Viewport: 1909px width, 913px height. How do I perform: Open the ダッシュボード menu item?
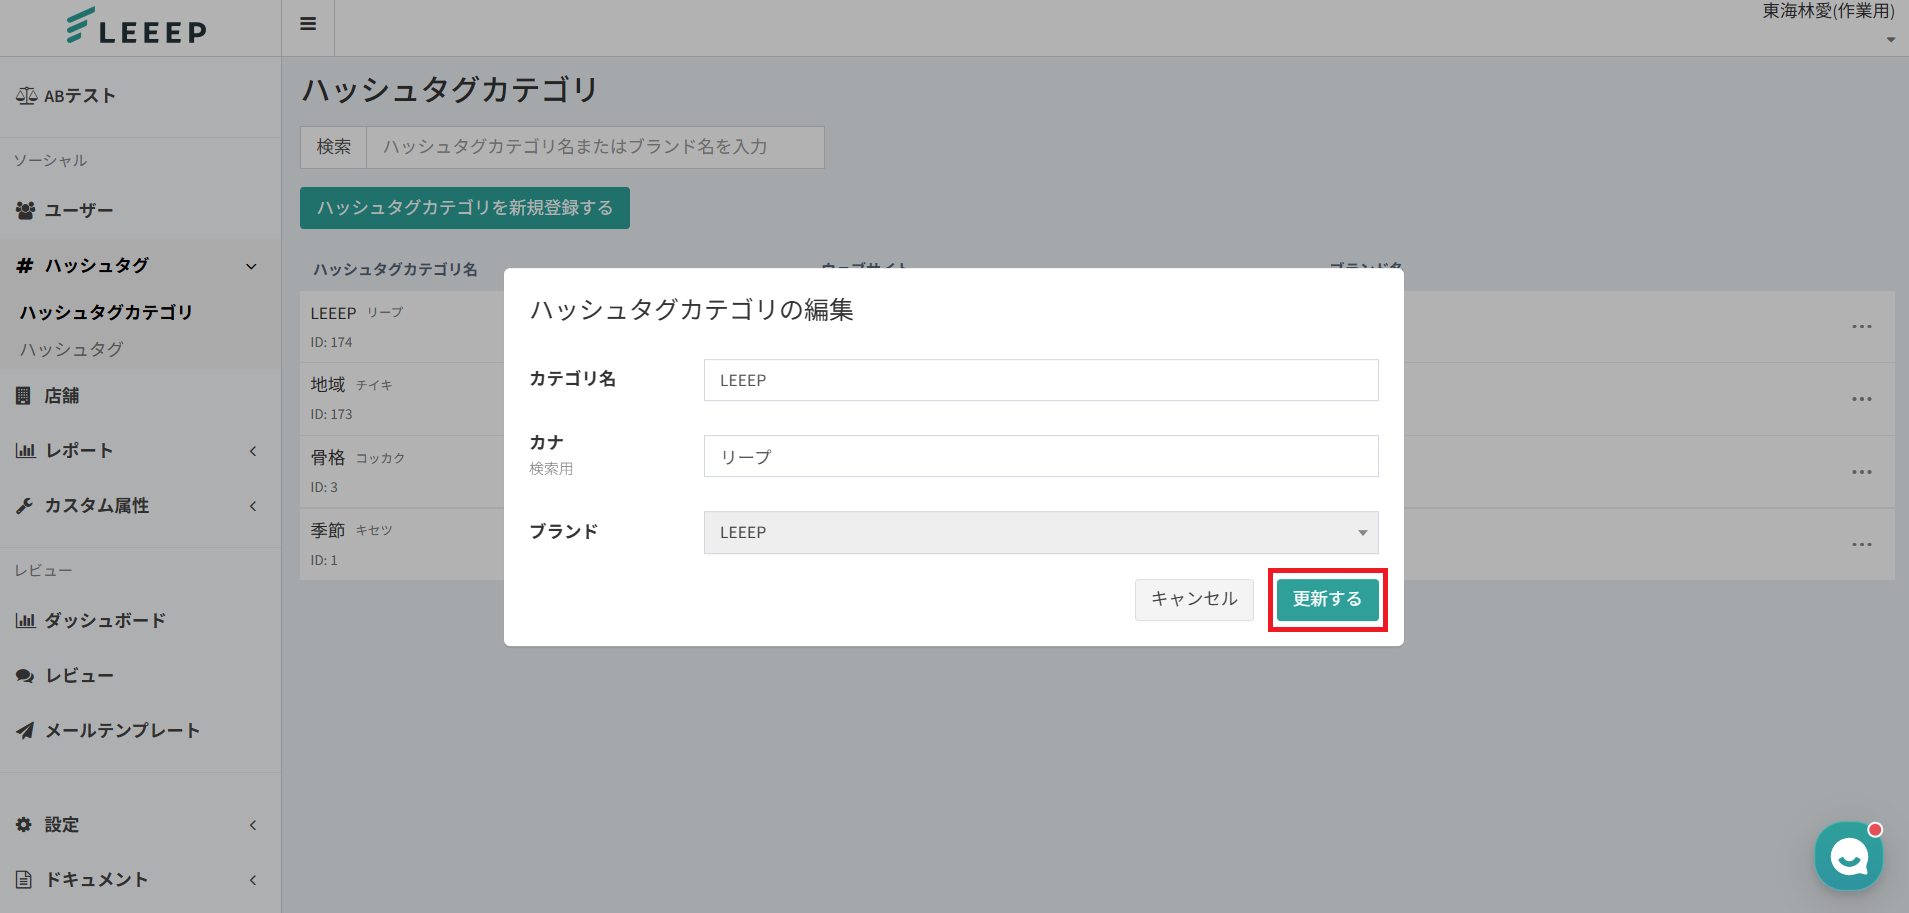(104, 621)
